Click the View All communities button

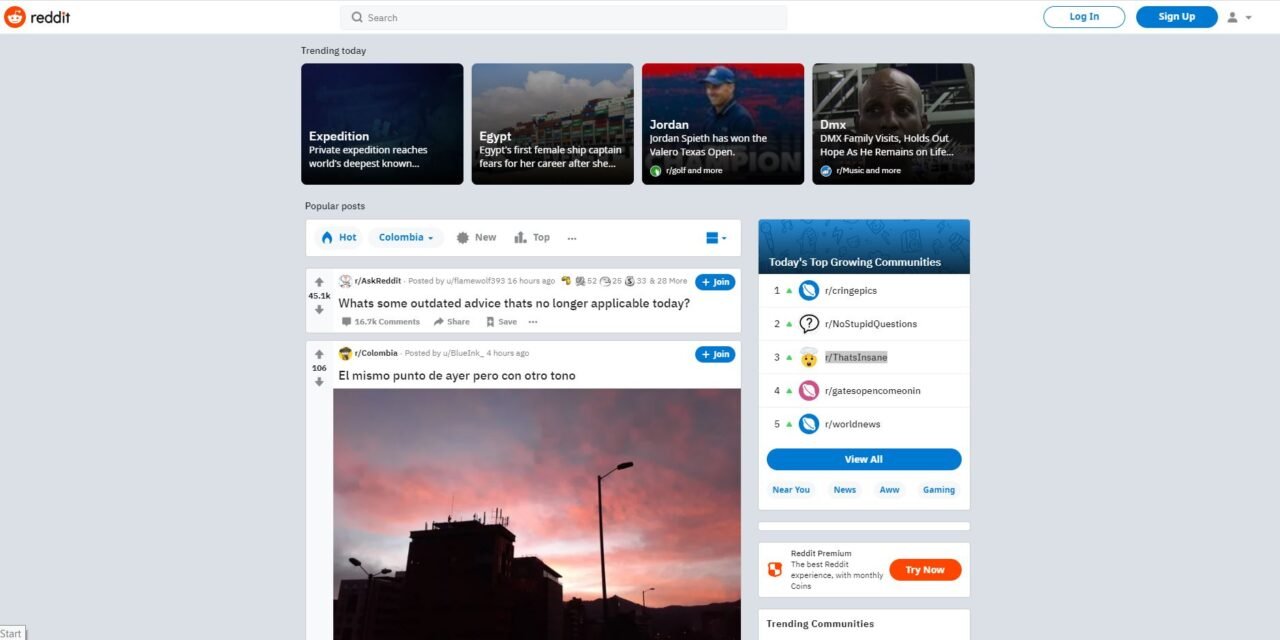[x=864, y=459]
